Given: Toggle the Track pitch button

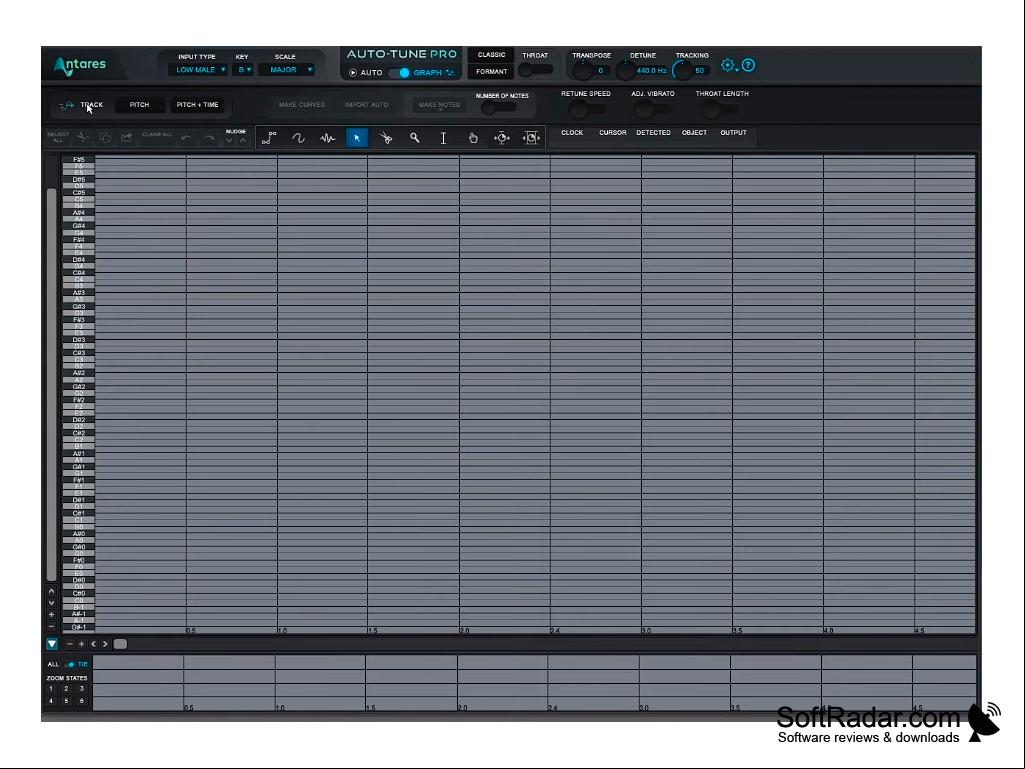Looking at the screenshot, I should [x=82, y=105].
